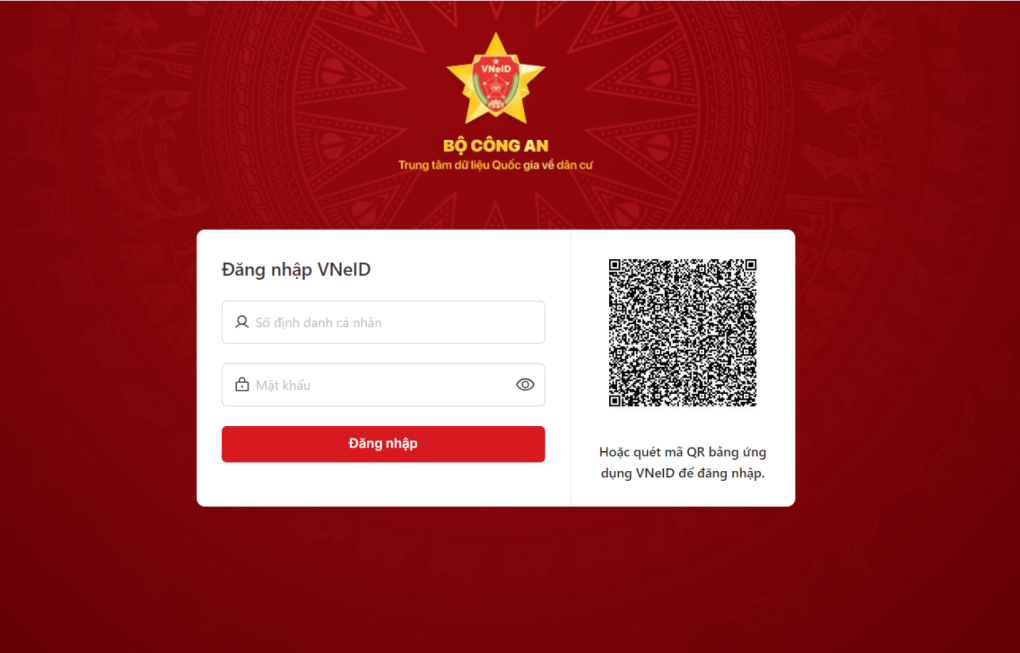Focus the Mật khẩu password field
This screenshot has height=653, width=1020.
(383, 384)
